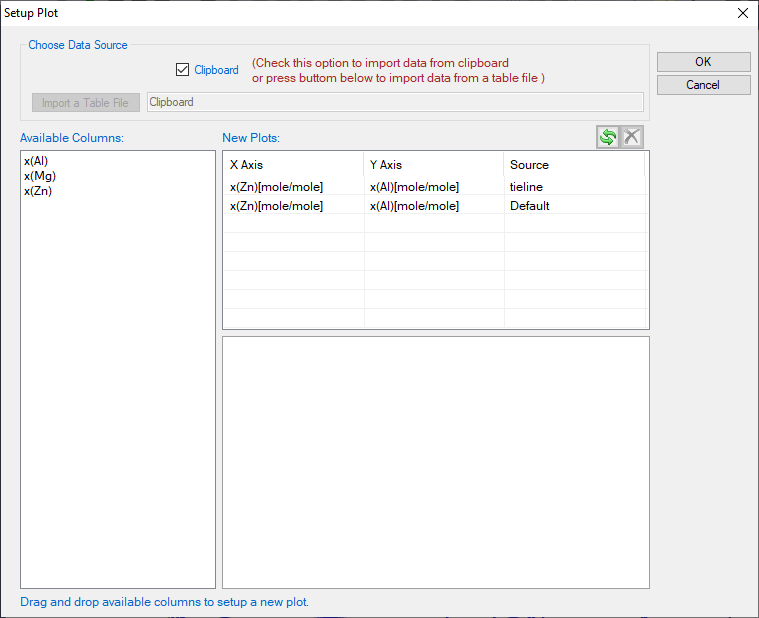This screenshot has height=618, width=759.
Task: Click the first empty row in New Plots
Action: [x=435, y=225]
